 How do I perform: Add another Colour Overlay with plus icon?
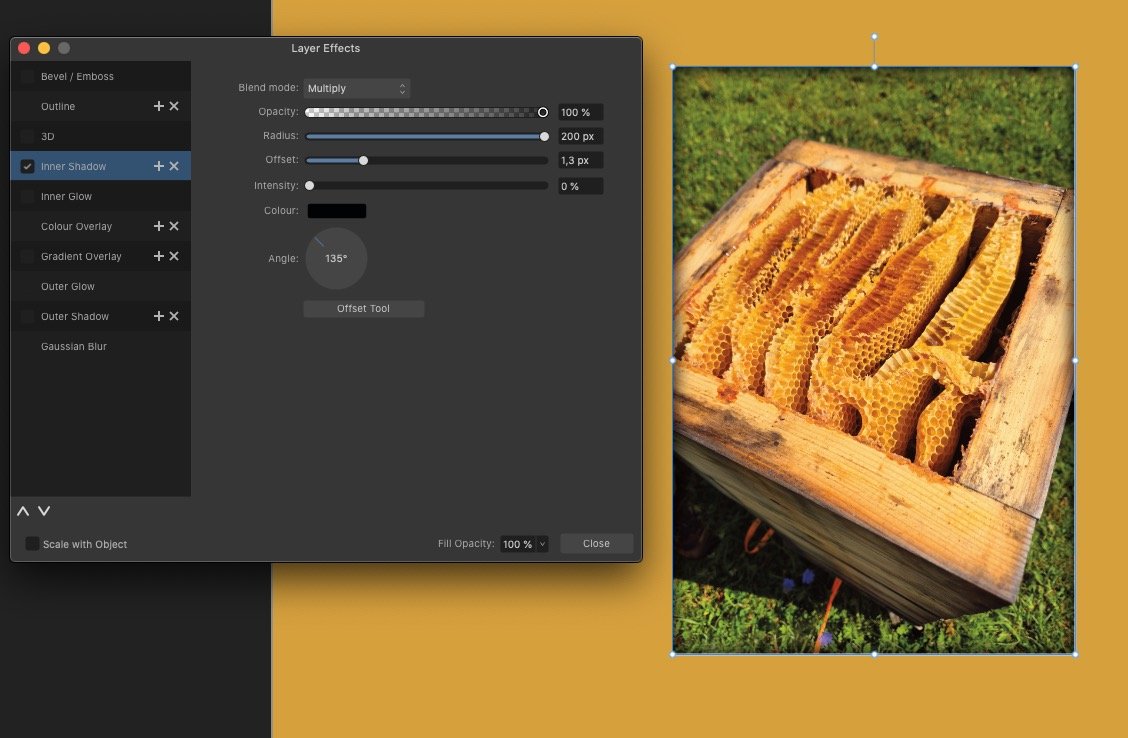click(159, 226)
